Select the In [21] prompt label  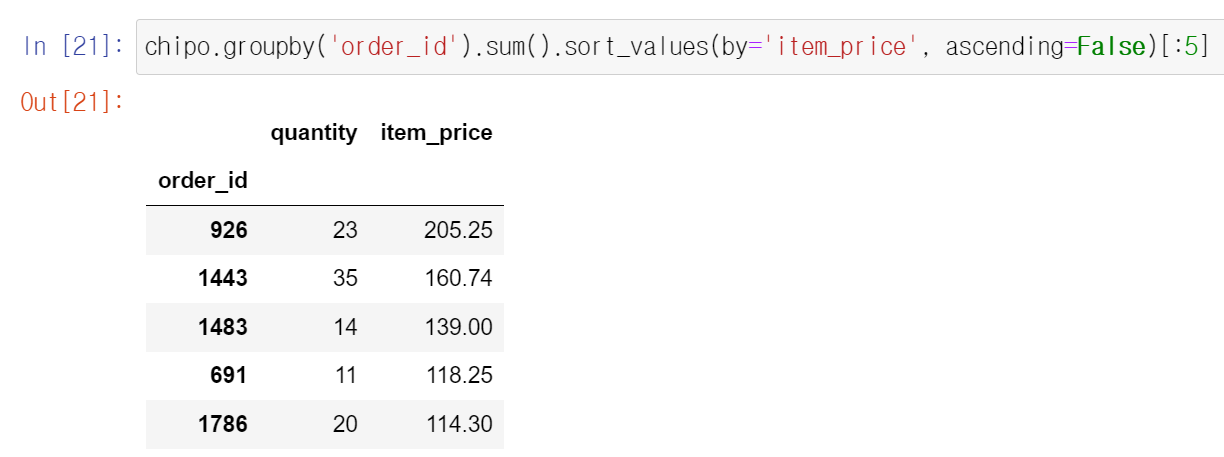[73, 46]
